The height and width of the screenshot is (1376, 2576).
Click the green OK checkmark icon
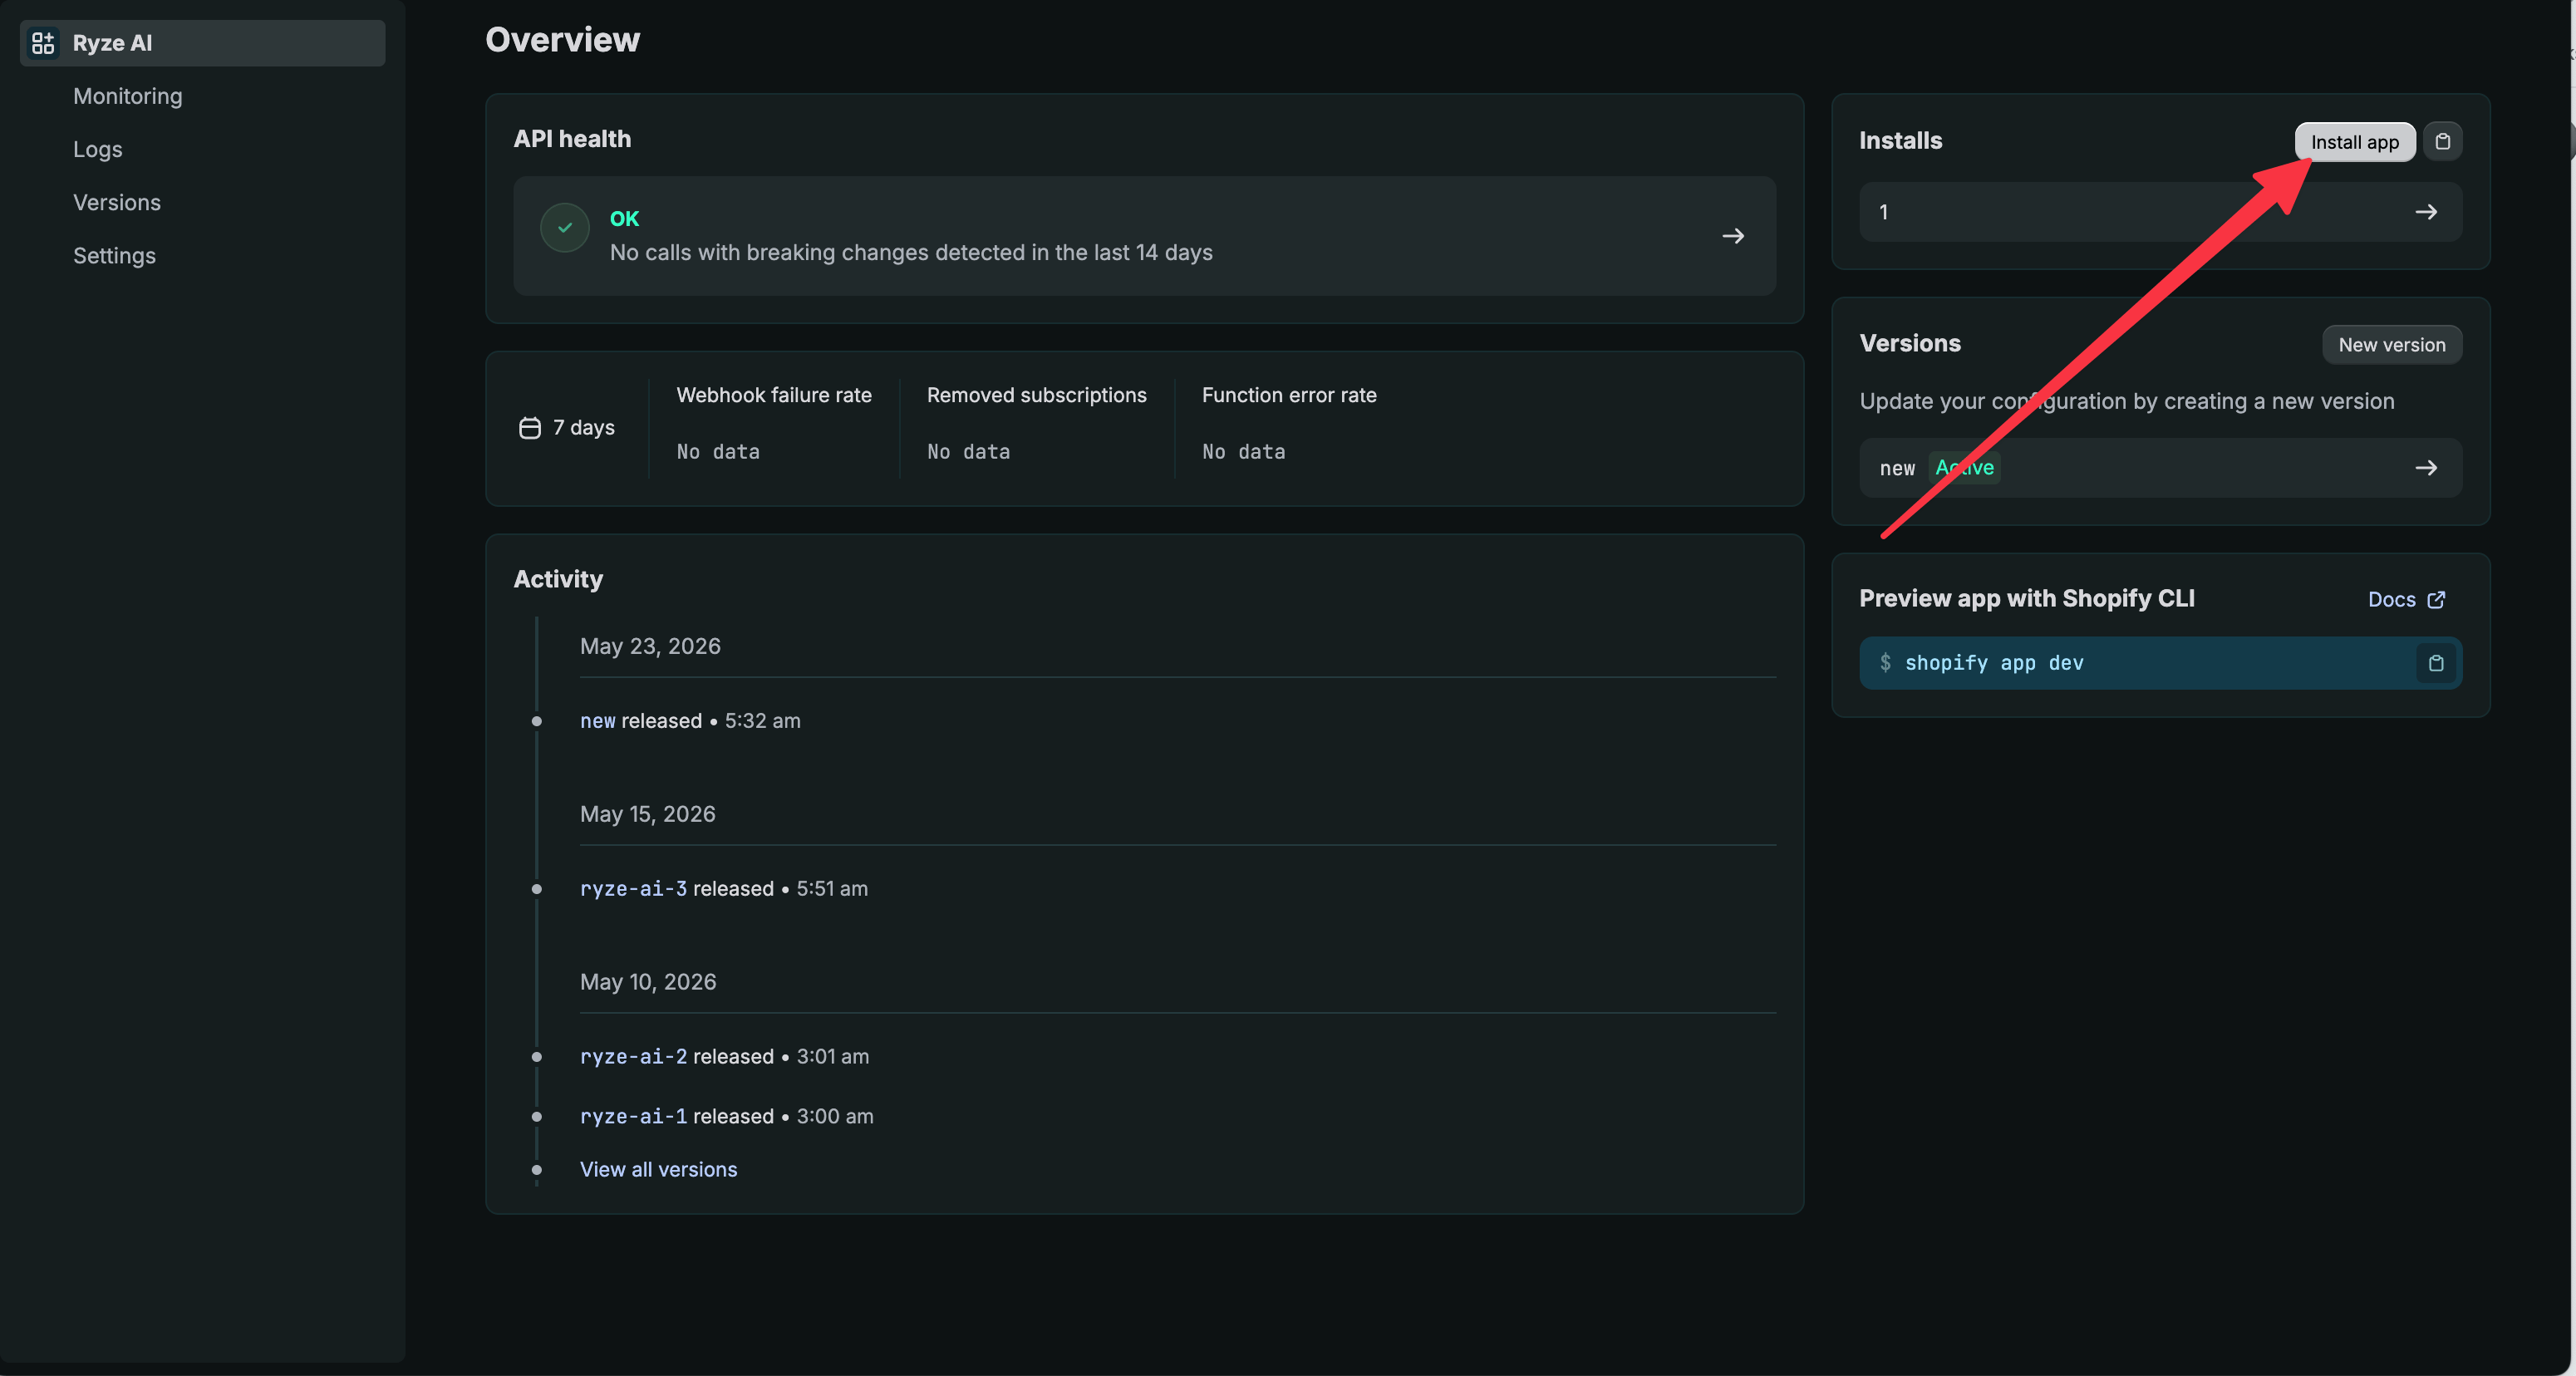point(565,228)
